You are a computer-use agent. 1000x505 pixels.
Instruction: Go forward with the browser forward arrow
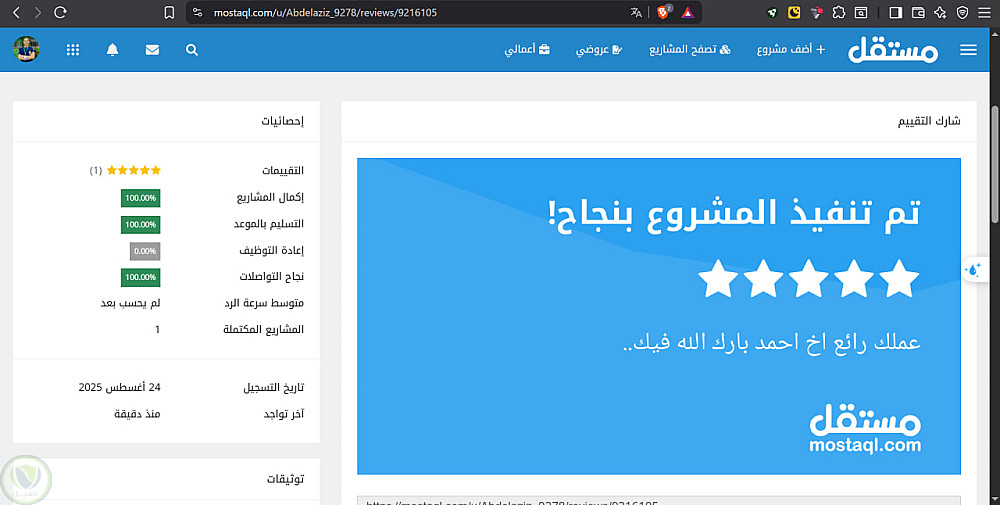[x=38, y=12]
